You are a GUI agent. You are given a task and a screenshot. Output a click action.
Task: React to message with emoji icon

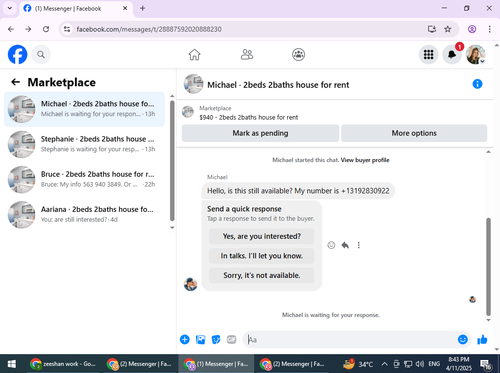point(331,245)
